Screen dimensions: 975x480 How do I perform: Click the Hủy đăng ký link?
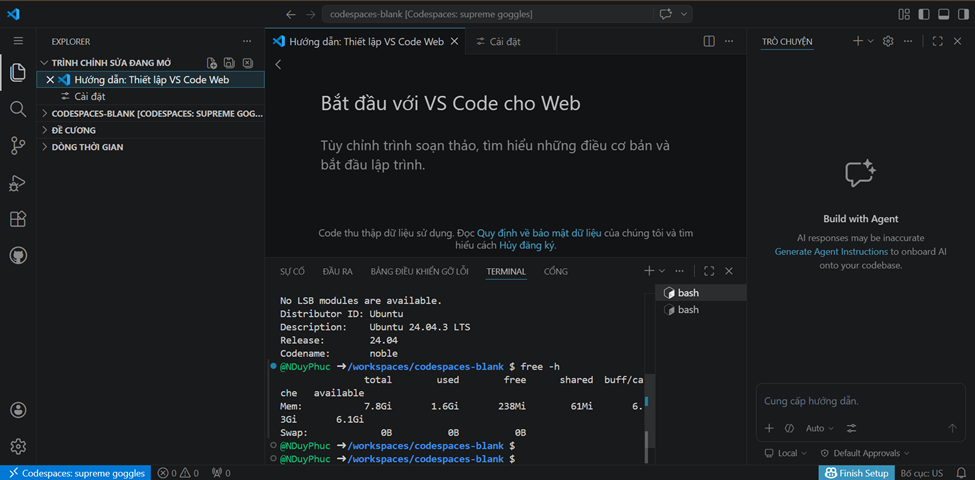click(x=527, y=246)
